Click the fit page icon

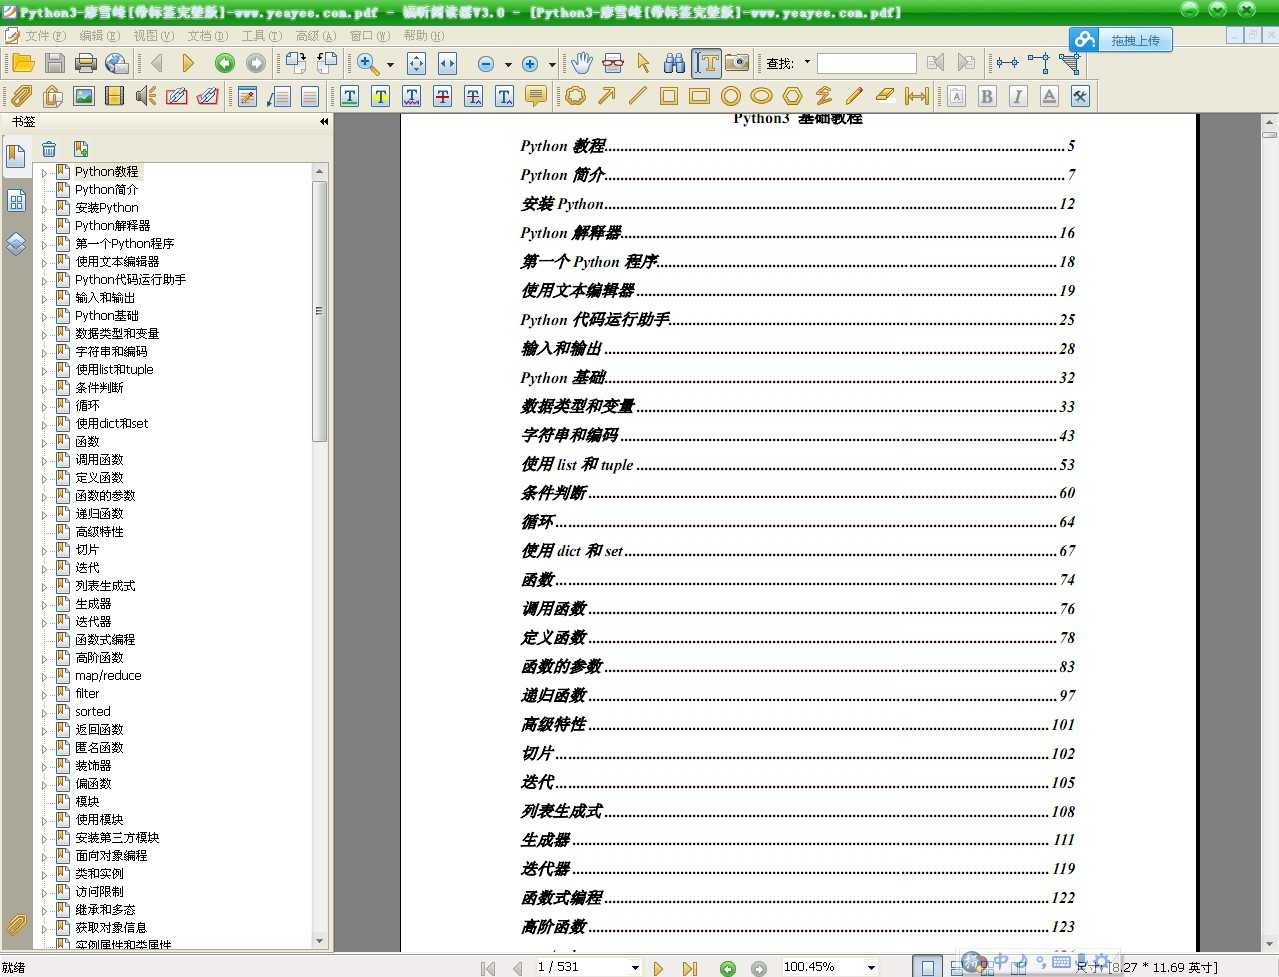coord(417,64)
